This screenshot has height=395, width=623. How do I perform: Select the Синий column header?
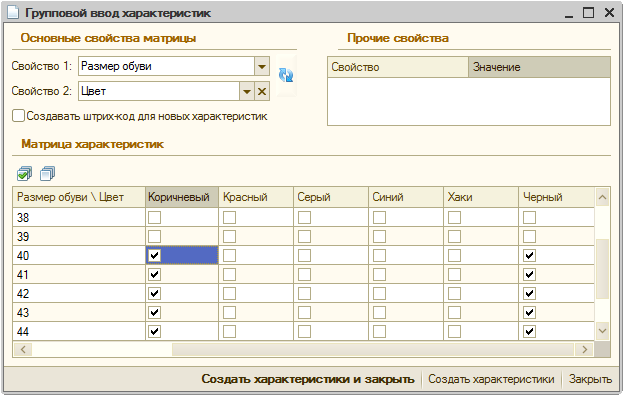(x=406, y=197)
